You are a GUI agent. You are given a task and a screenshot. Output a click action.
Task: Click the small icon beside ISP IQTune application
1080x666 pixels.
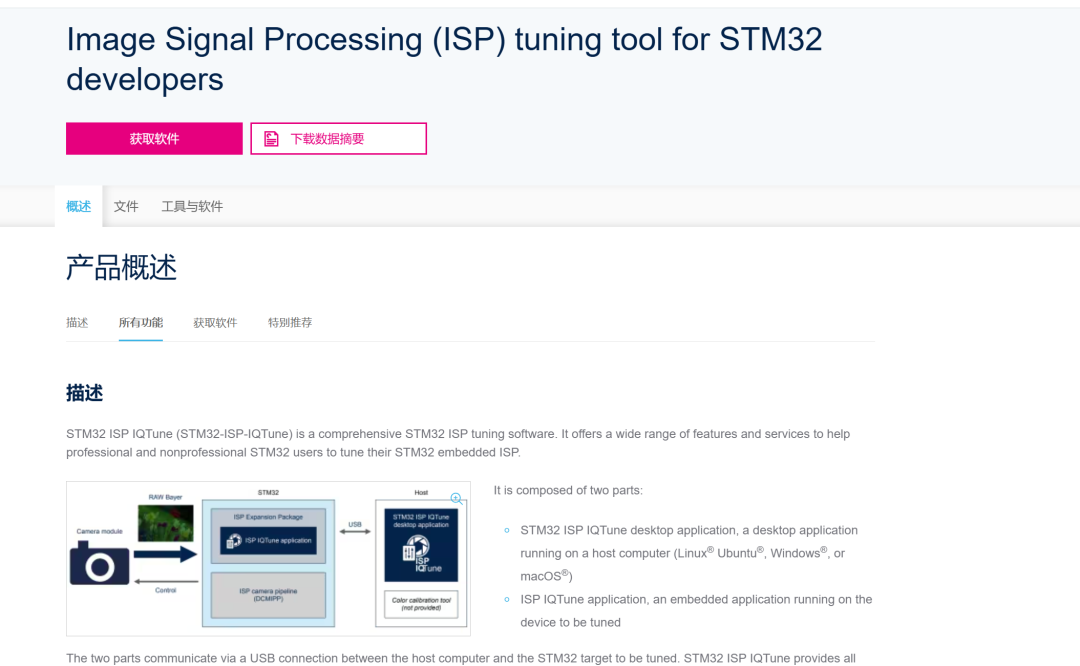click(236, 540)
